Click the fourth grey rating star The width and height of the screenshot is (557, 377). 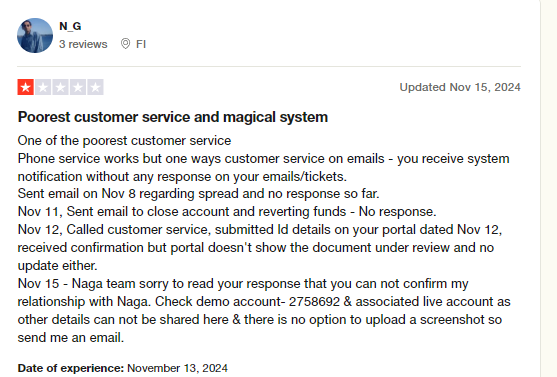click(78, 87)
